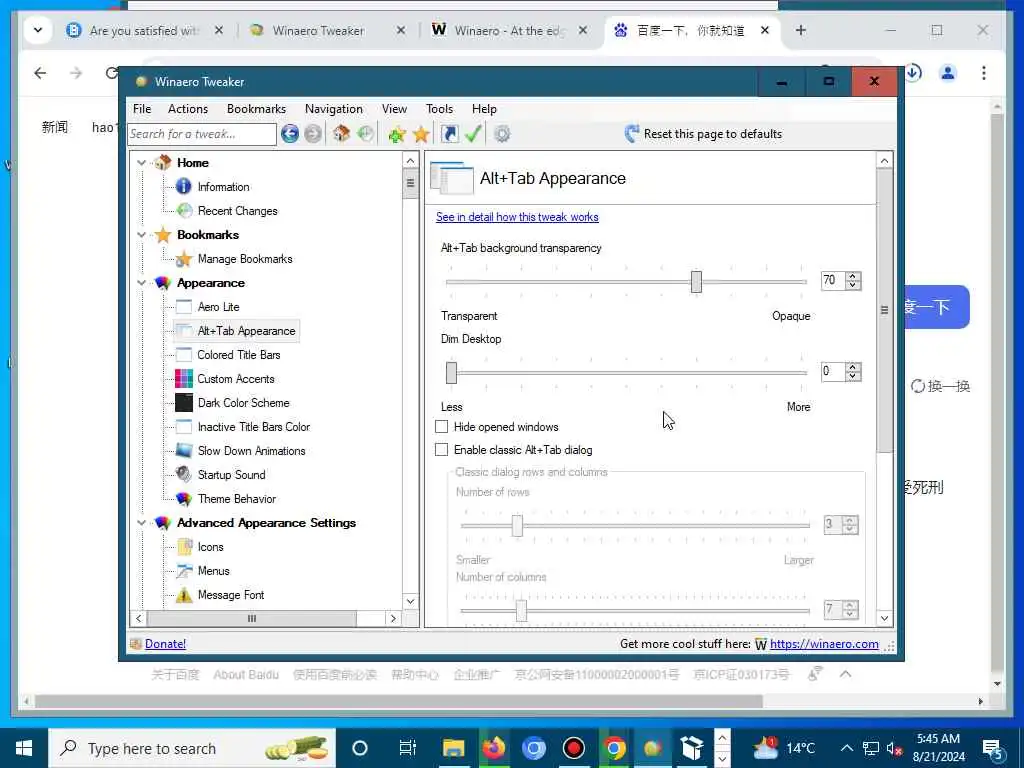Click the Donate! link
This screenshot has width=1024, height=768.
(x=165, y=644)
